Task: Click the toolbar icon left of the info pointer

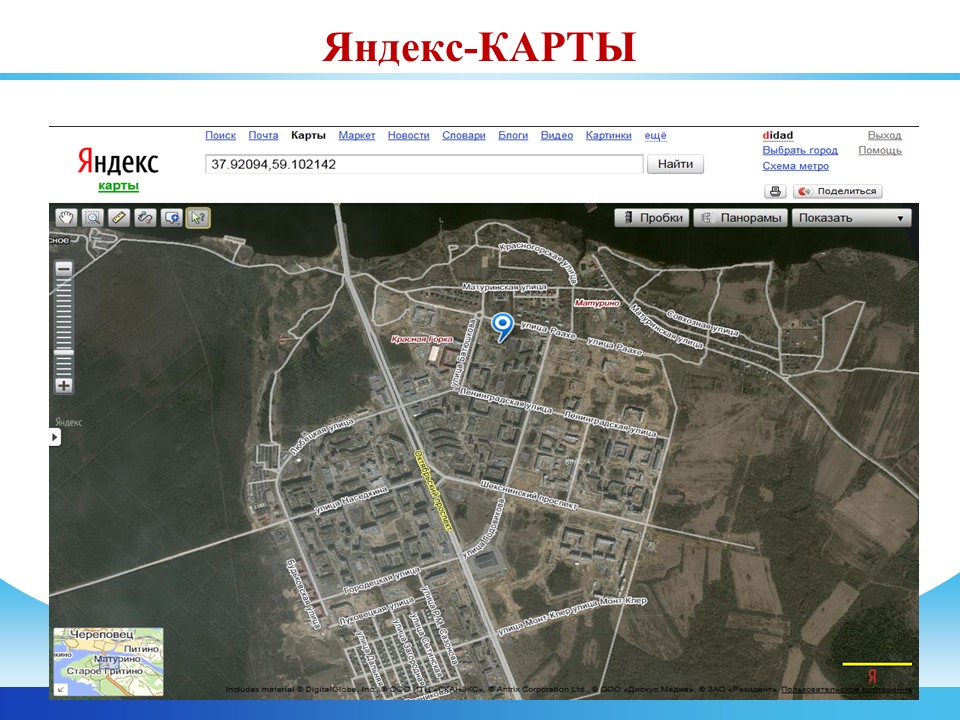Action: (171, 218)
